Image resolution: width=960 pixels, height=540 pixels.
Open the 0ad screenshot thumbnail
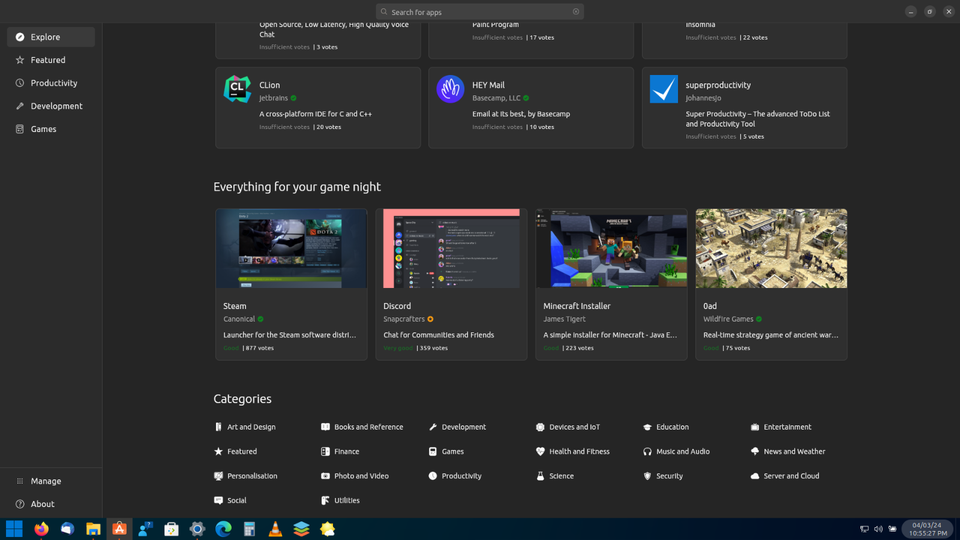tap(771, 249)
